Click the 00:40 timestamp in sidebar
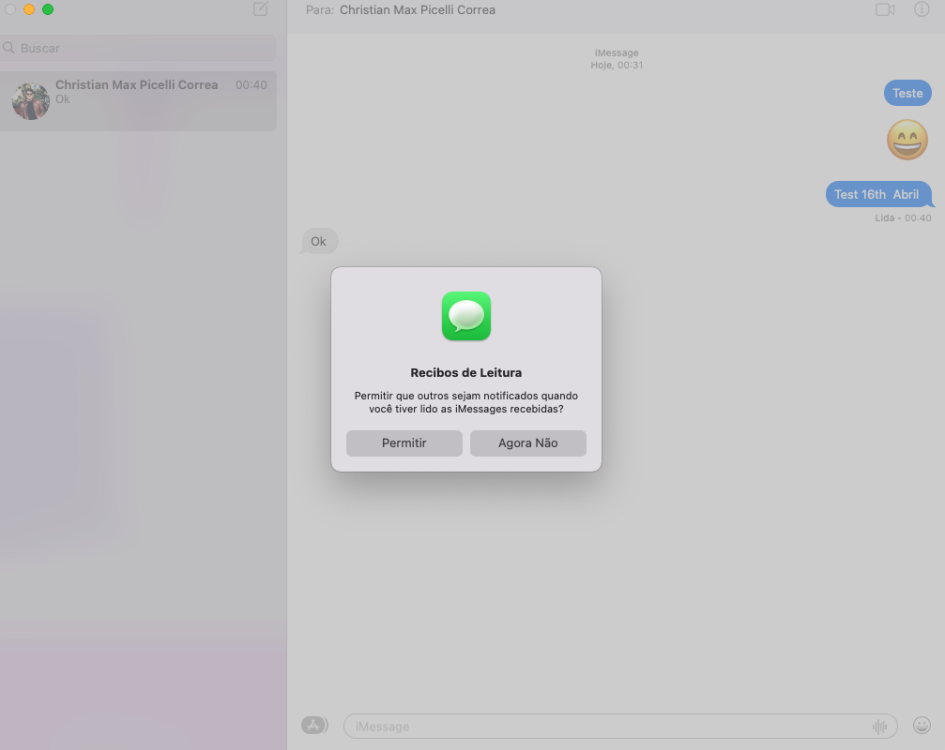Image resolution: width=945 pixels, height=750 pixels. tap(251, 85)
